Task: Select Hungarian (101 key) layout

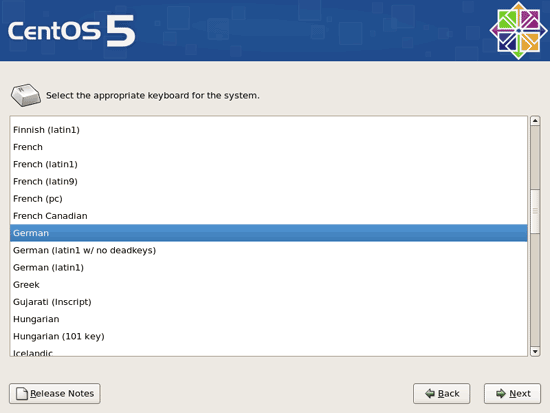Action: pyautogui.click(x=269, y=336)
